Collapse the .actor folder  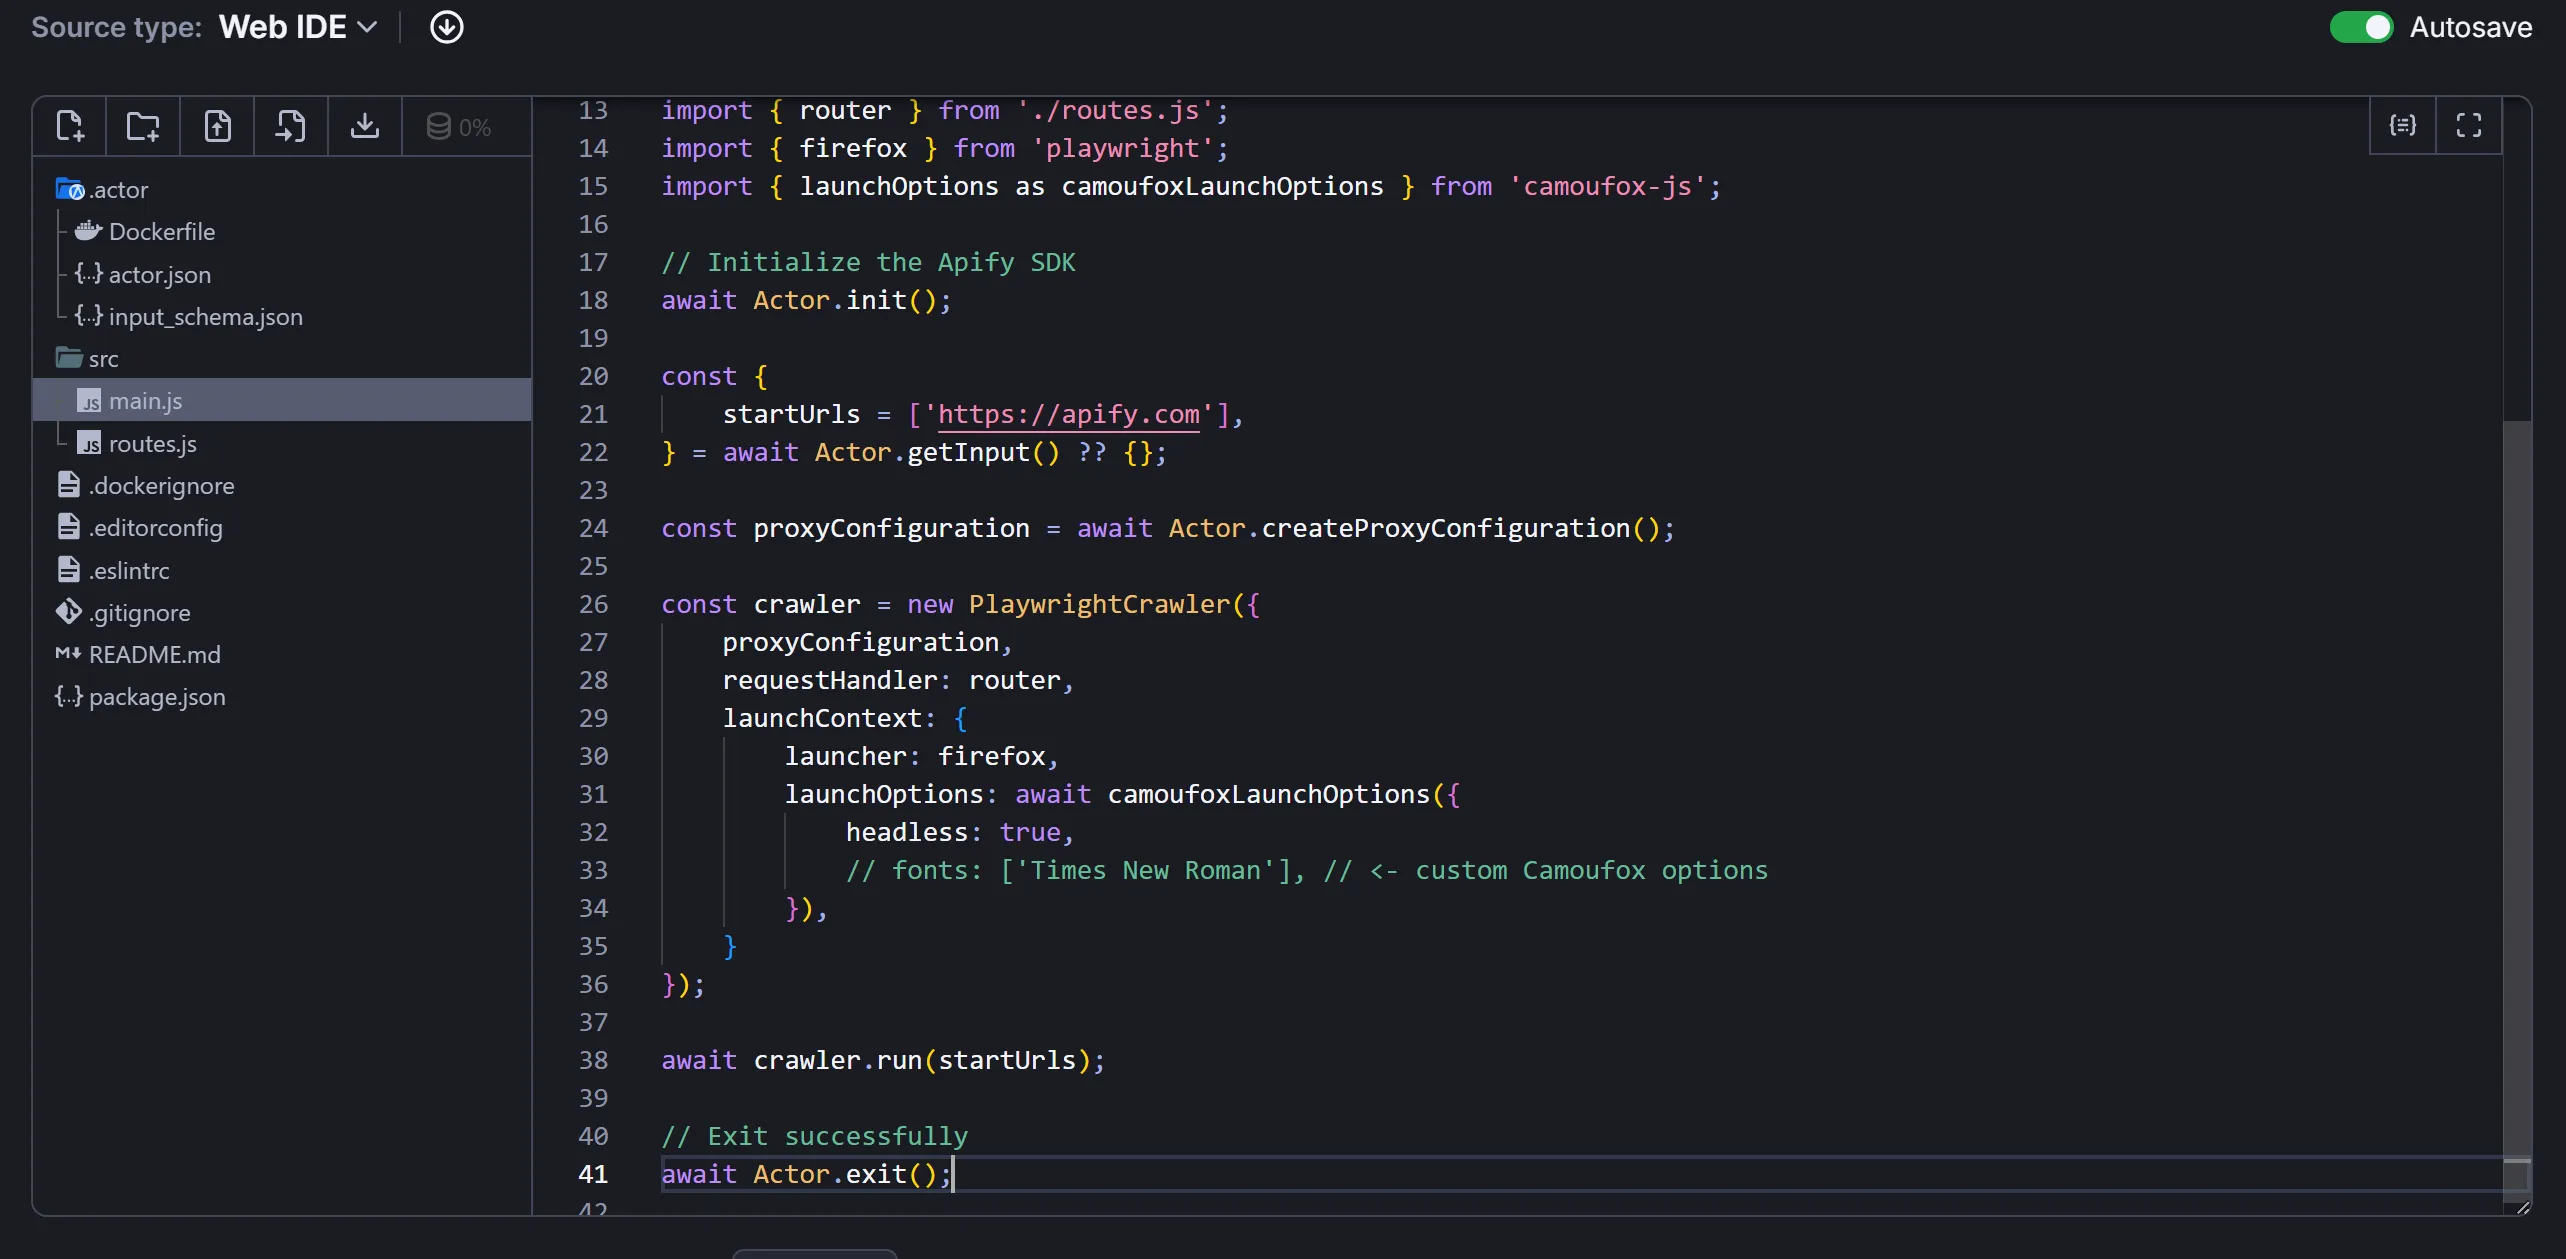pyautogui.click(x=102, y=189)
